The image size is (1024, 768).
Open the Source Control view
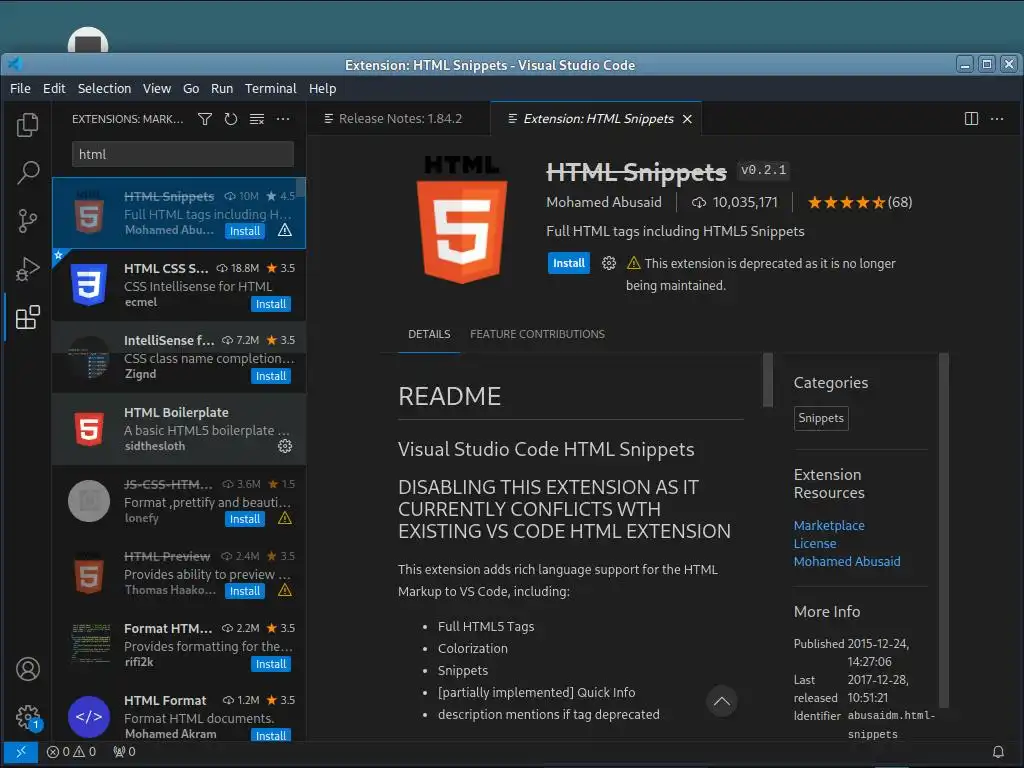pyautogui.click(x=27, y=221)
